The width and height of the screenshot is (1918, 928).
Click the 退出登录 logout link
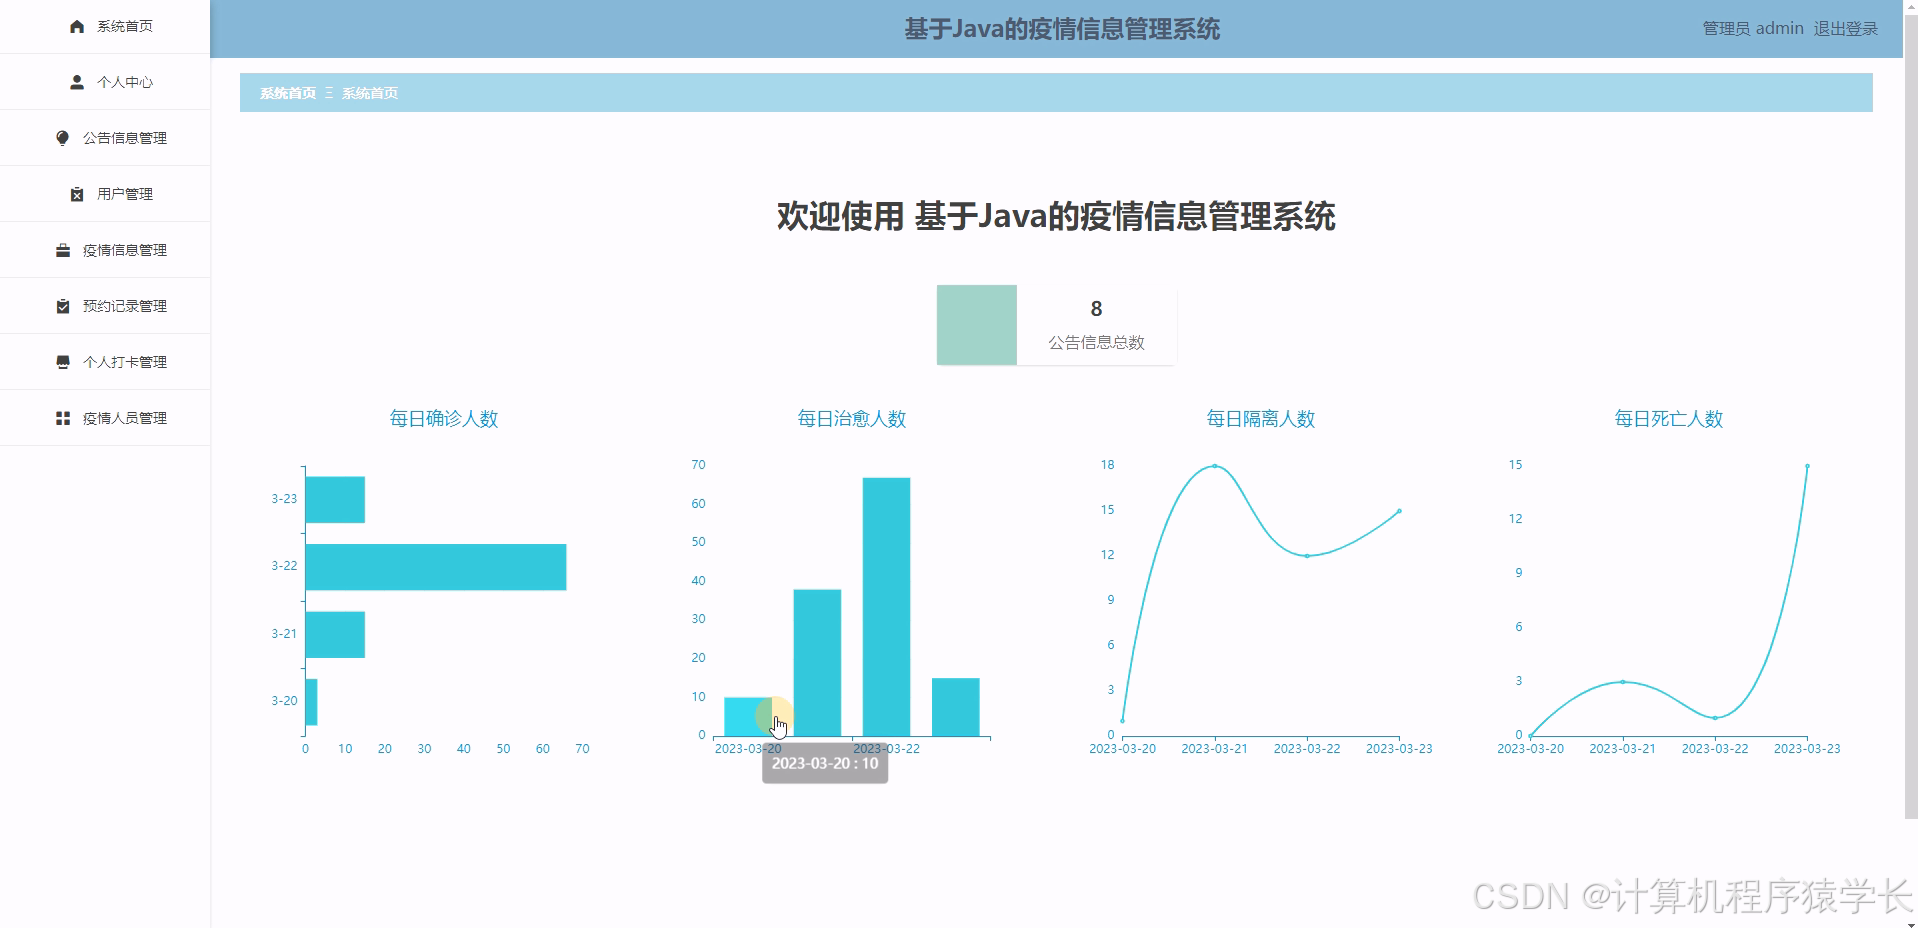(x=1845, y=29)
